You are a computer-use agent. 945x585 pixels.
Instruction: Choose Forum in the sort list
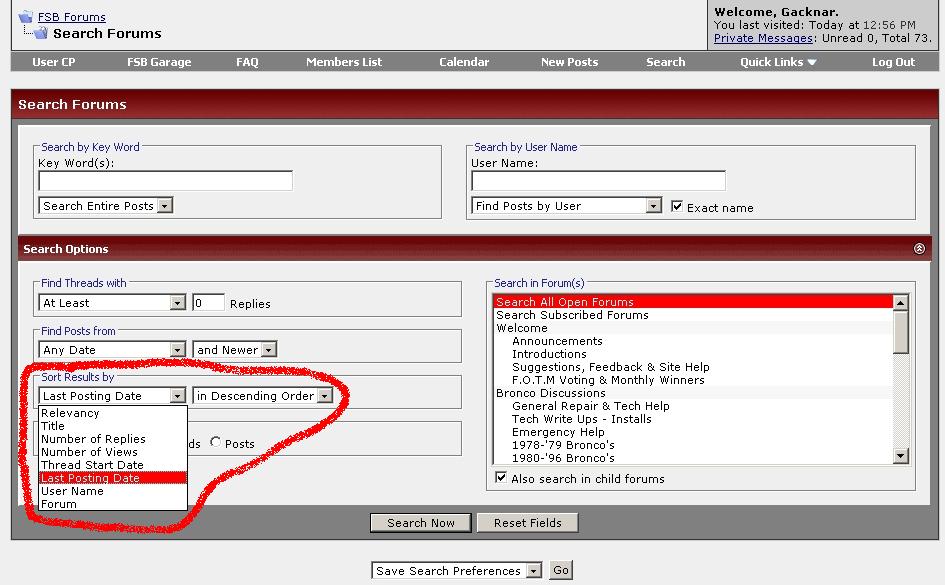[x=113, y=504]
